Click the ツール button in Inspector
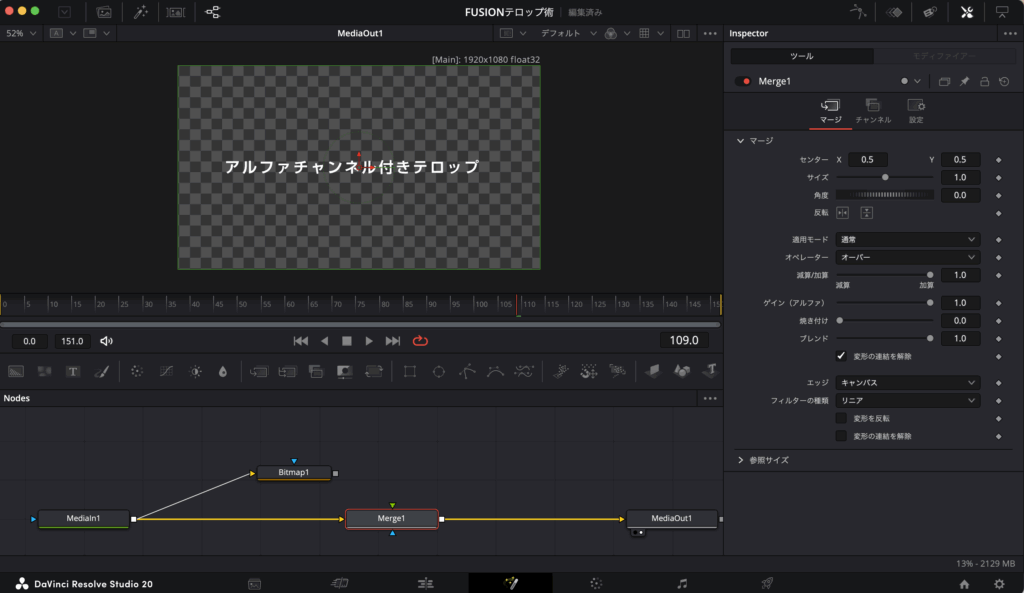 coord(801,56)
